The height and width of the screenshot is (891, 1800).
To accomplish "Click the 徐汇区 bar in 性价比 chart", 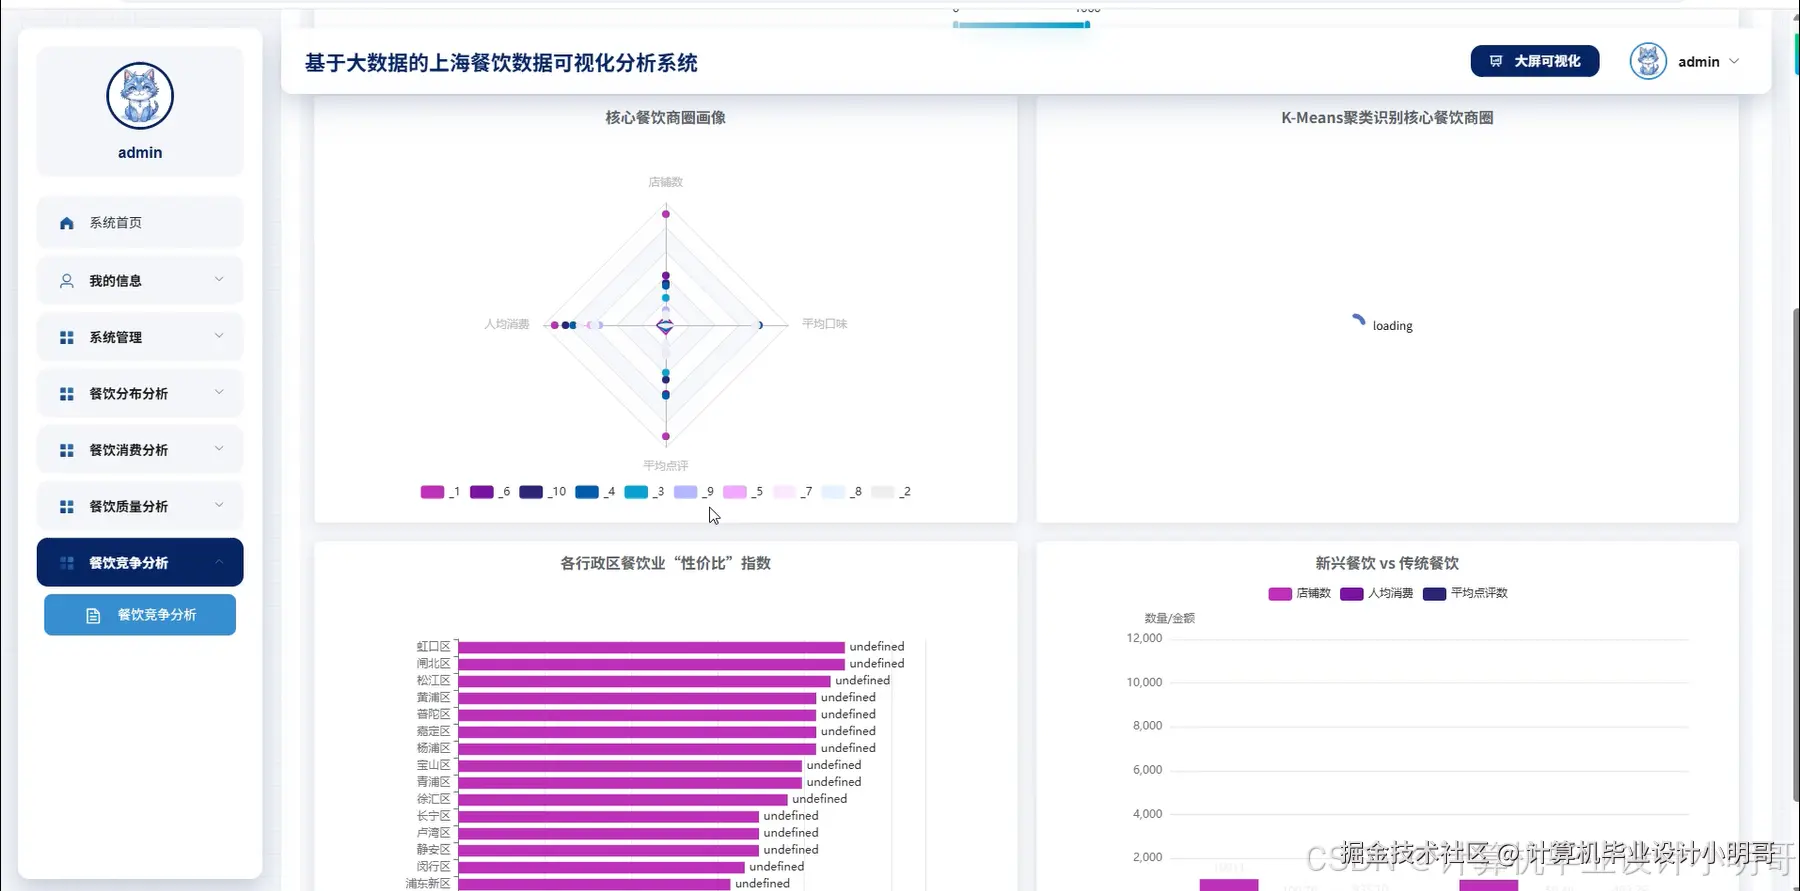I will pyautogui.click(x=623, y=799).
